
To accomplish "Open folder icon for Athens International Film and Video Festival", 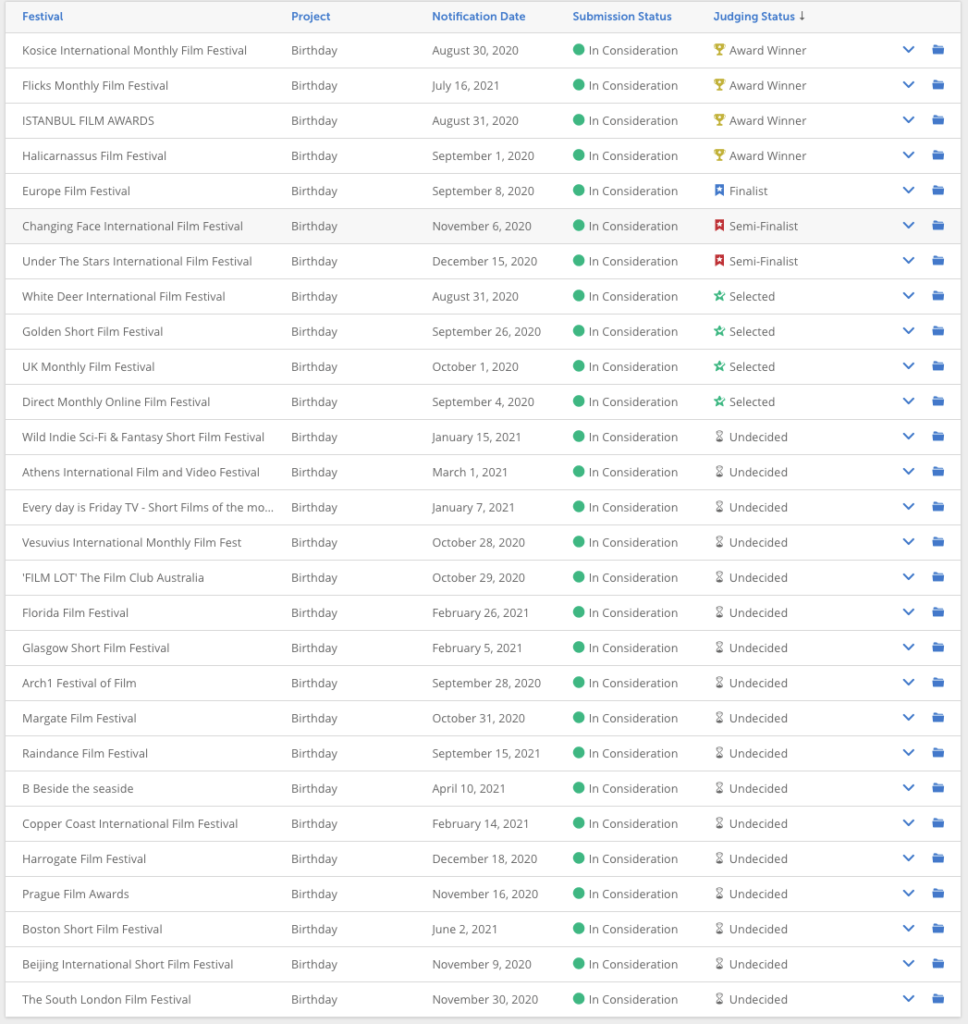I will pos(938,472).
